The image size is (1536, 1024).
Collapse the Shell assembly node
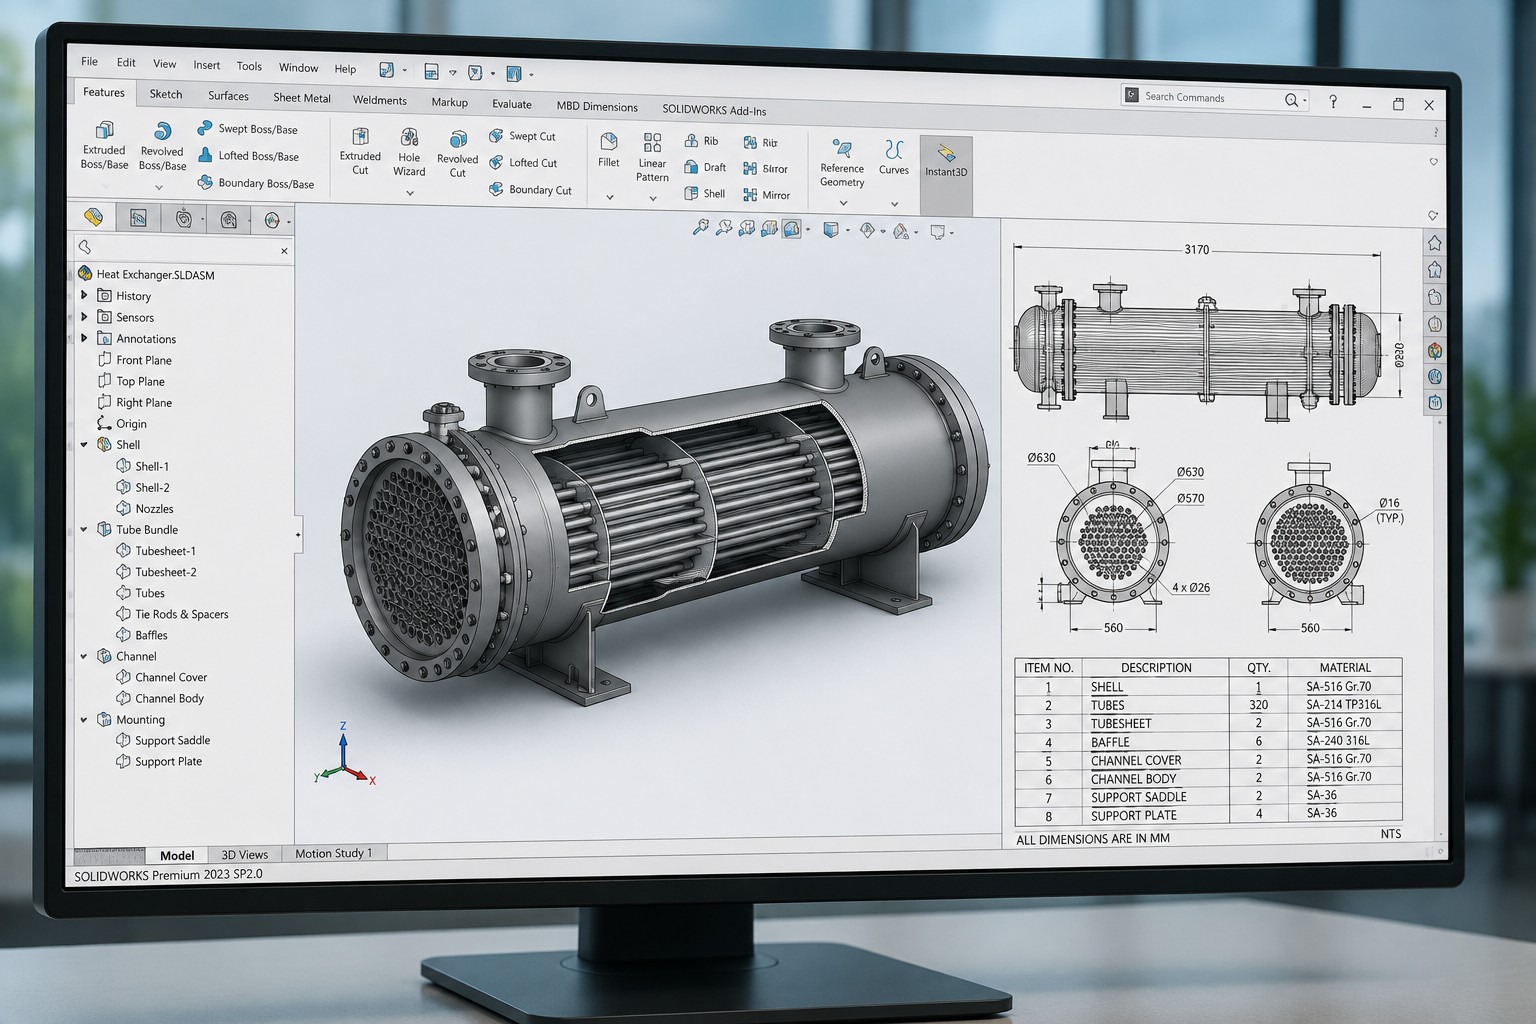pyautogui.click(x=84, y=444)
